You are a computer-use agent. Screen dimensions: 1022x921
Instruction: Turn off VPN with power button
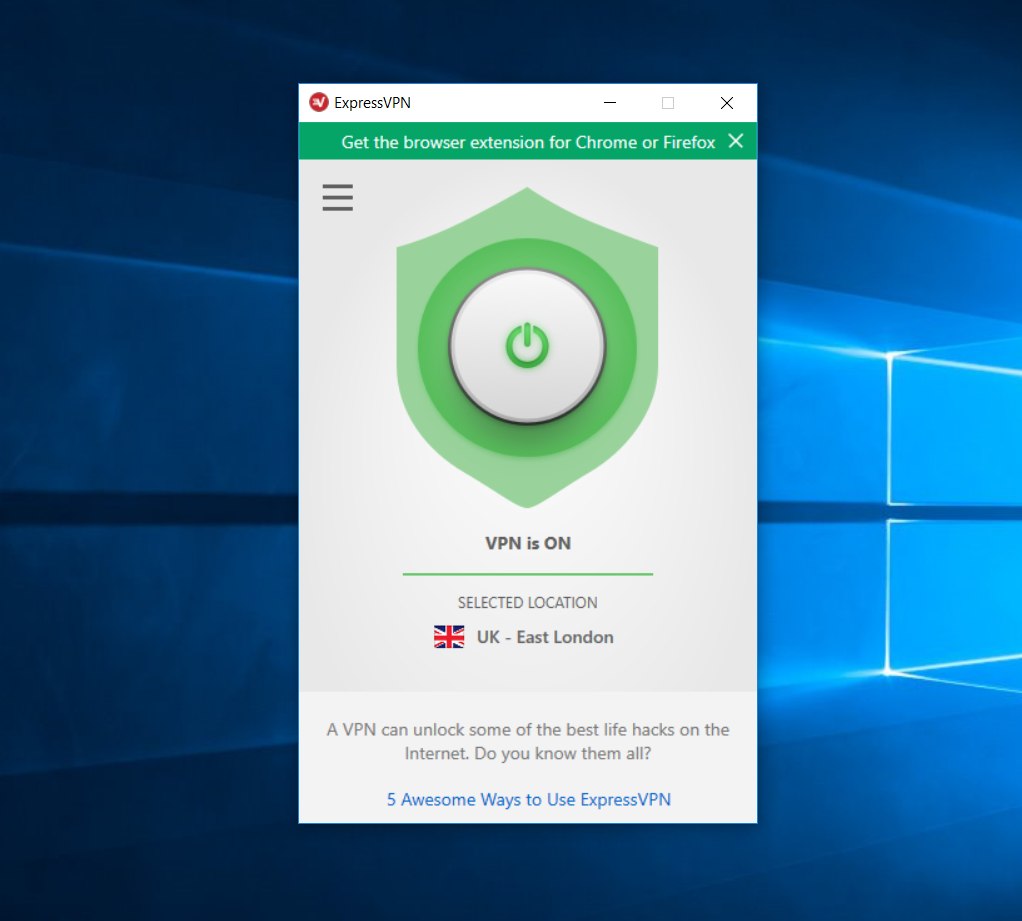(x=527, y=346)
